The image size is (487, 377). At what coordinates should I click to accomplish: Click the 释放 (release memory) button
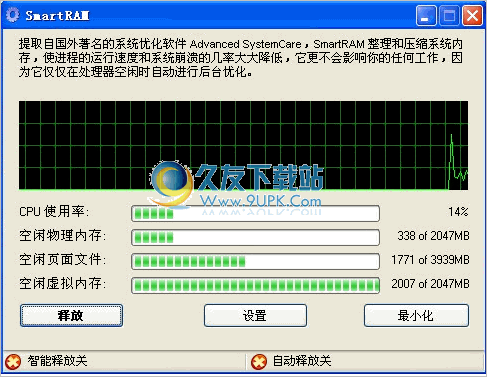pyautogui.click(x=71, y=315)
